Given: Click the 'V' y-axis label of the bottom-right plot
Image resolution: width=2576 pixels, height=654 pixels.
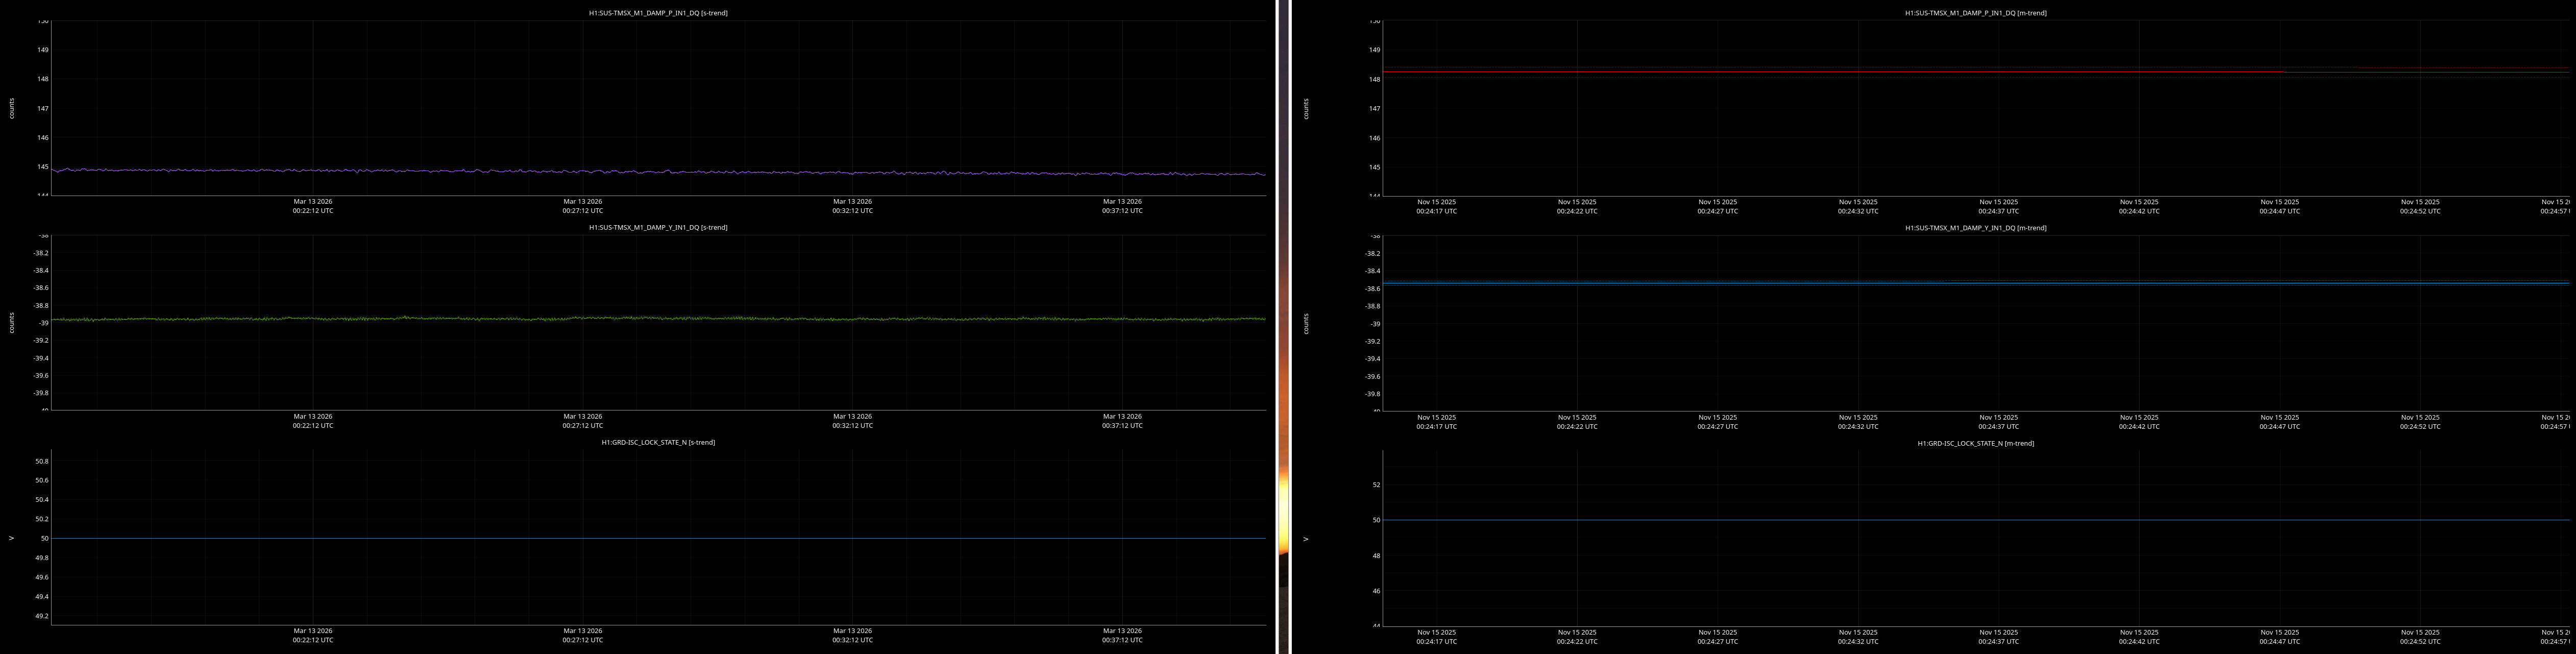Looking at the screenshot, I should click(1306, 539).
